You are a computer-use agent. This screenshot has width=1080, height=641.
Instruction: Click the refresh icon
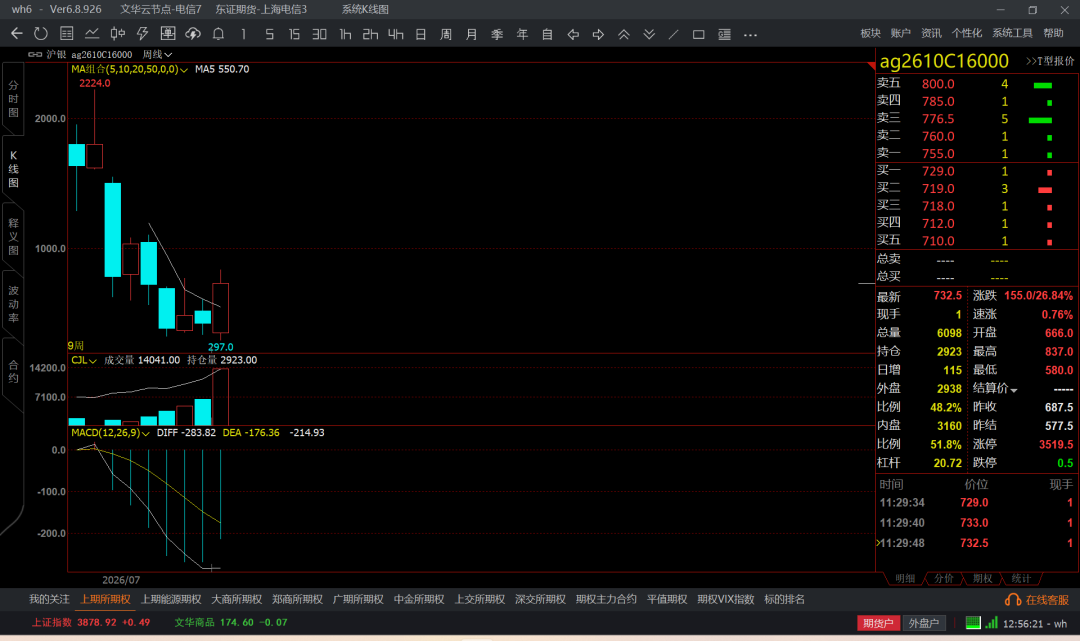41,34
